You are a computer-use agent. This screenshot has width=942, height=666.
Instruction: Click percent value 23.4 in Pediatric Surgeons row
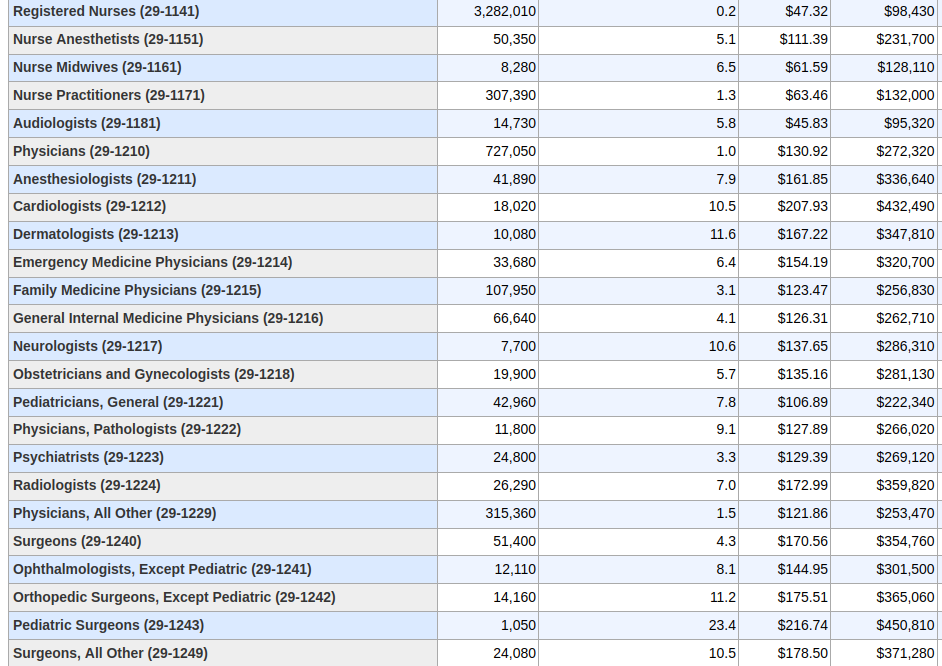pos(722,626)
